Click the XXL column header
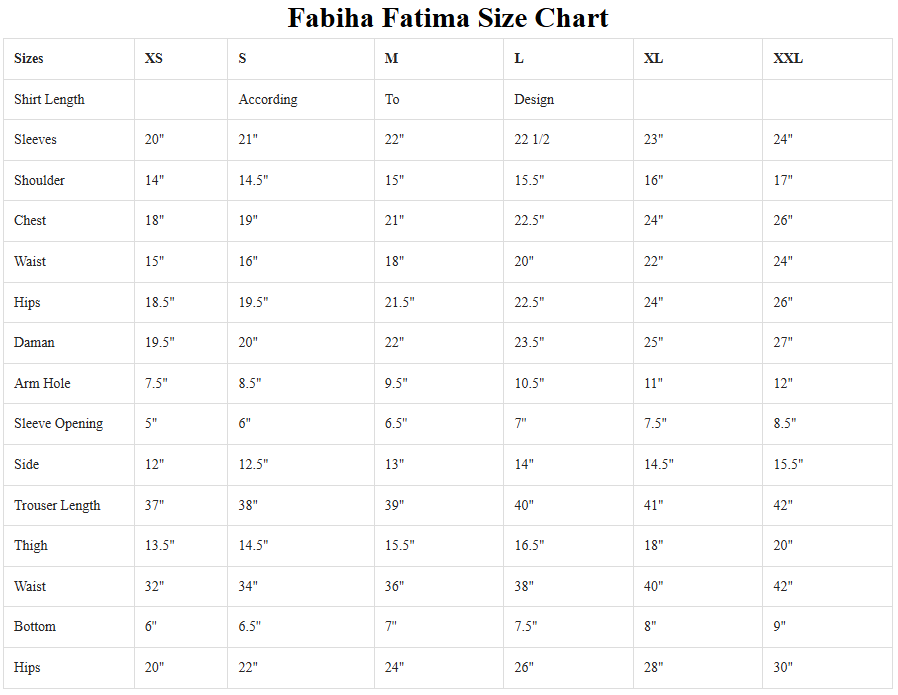The height and width of the screenshot is (695, 898). (788, 59)
